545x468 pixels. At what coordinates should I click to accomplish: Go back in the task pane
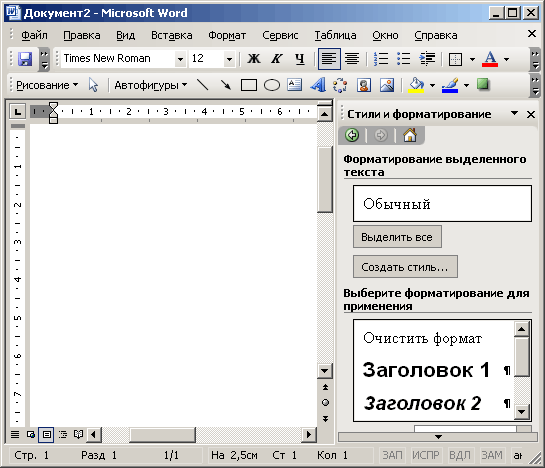point(352,135)
